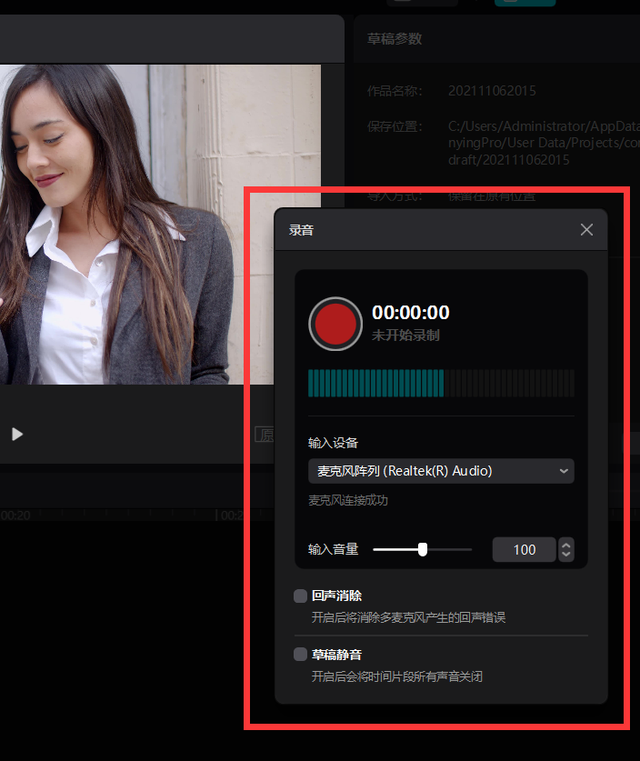This screenshot has width=640, height=761.
Task: Click the 00:00:00 recording timer
Action: [x=411, y=313]
